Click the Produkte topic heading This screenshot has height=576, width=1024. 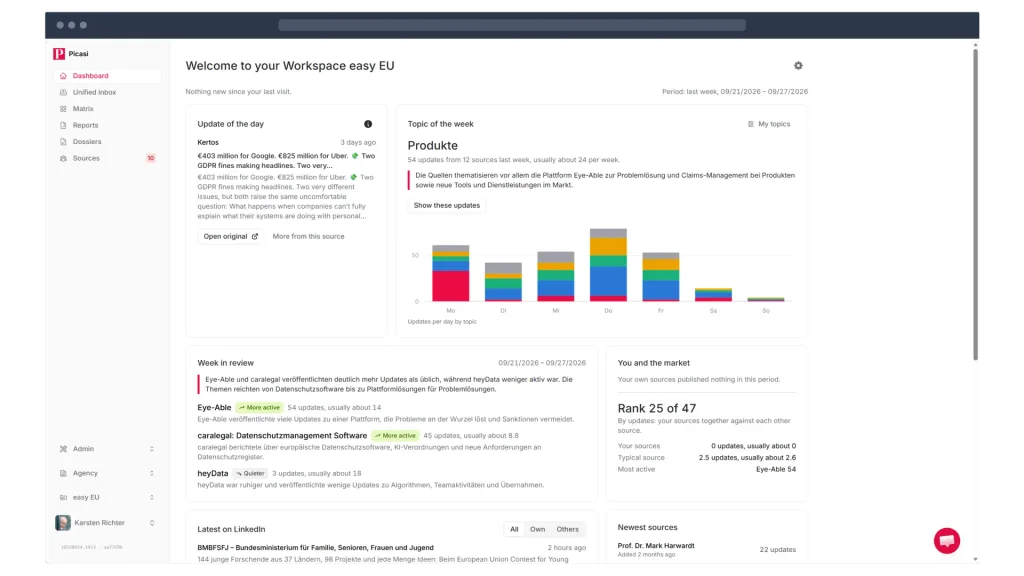(x=432, y=146)
